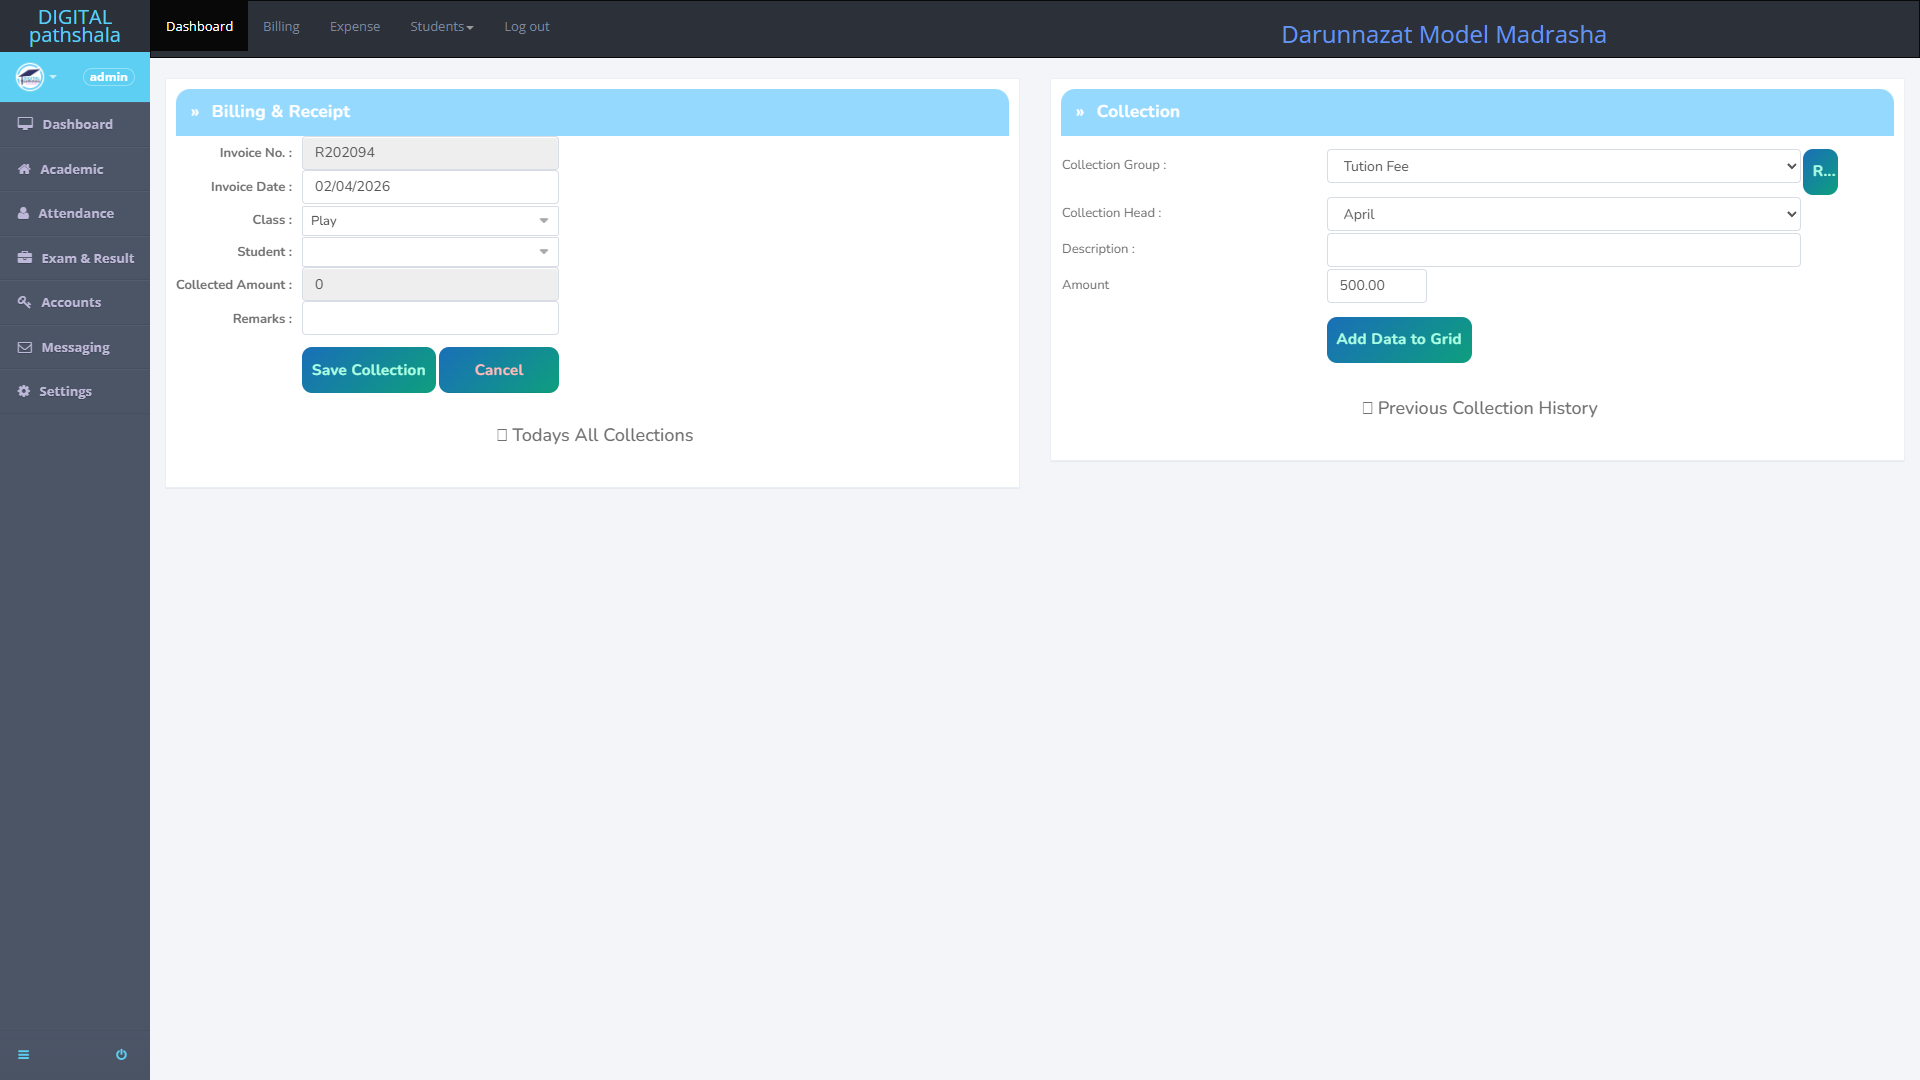Screen dimensions: 1920x1080
Task: Click the Academic home icon in sidebar
Action: (24, 169)
